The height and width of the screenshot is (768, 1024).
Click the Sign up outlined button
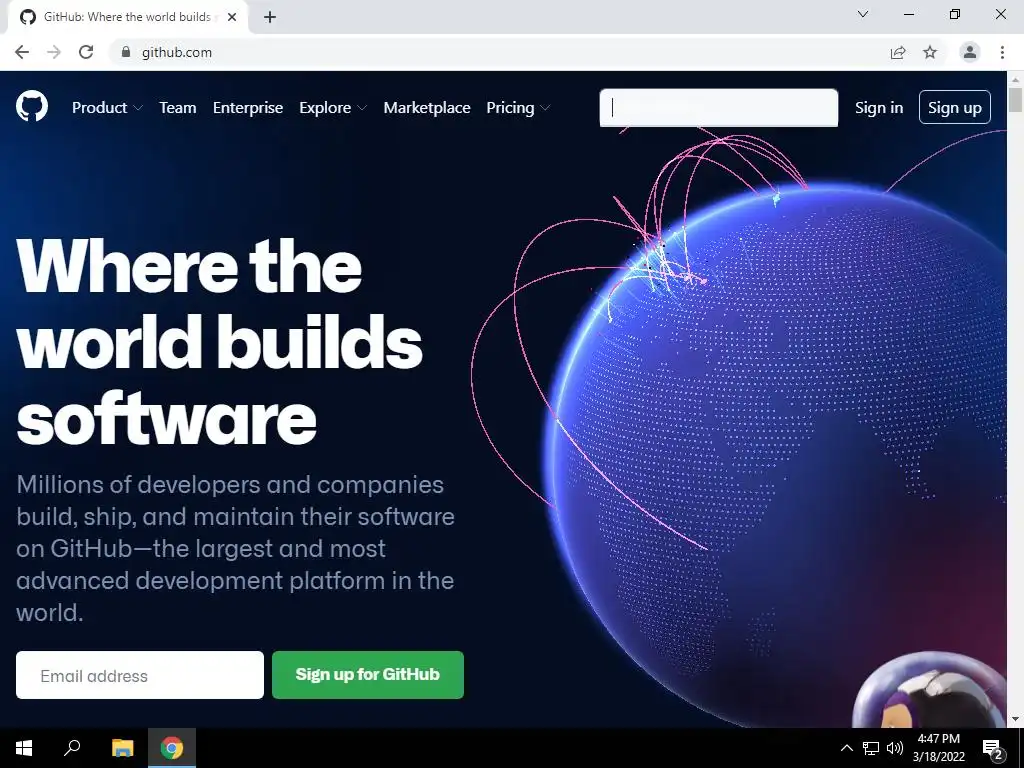[x=955, y=107]
